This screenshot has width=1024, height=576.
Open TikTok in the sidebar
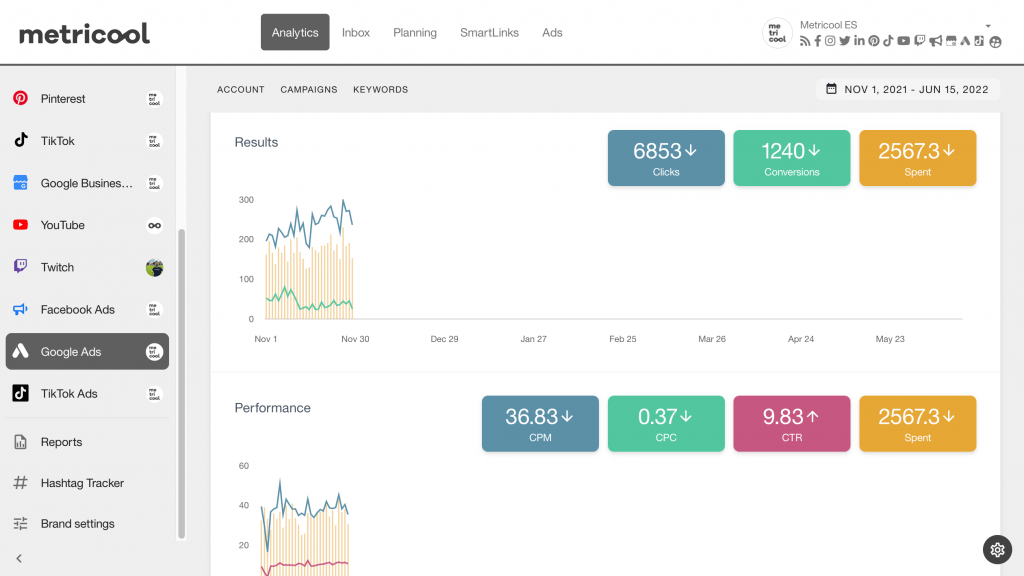[x=88, y=141]
